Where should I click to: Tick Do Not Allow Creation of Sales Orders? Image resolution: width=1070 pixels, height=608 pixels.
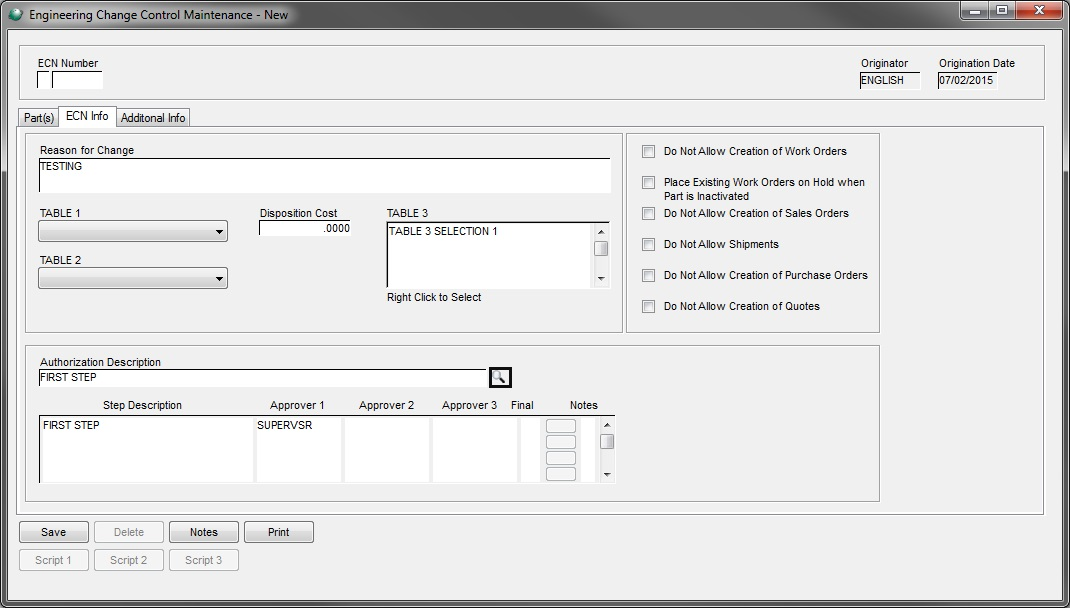(x=648, y=214)
